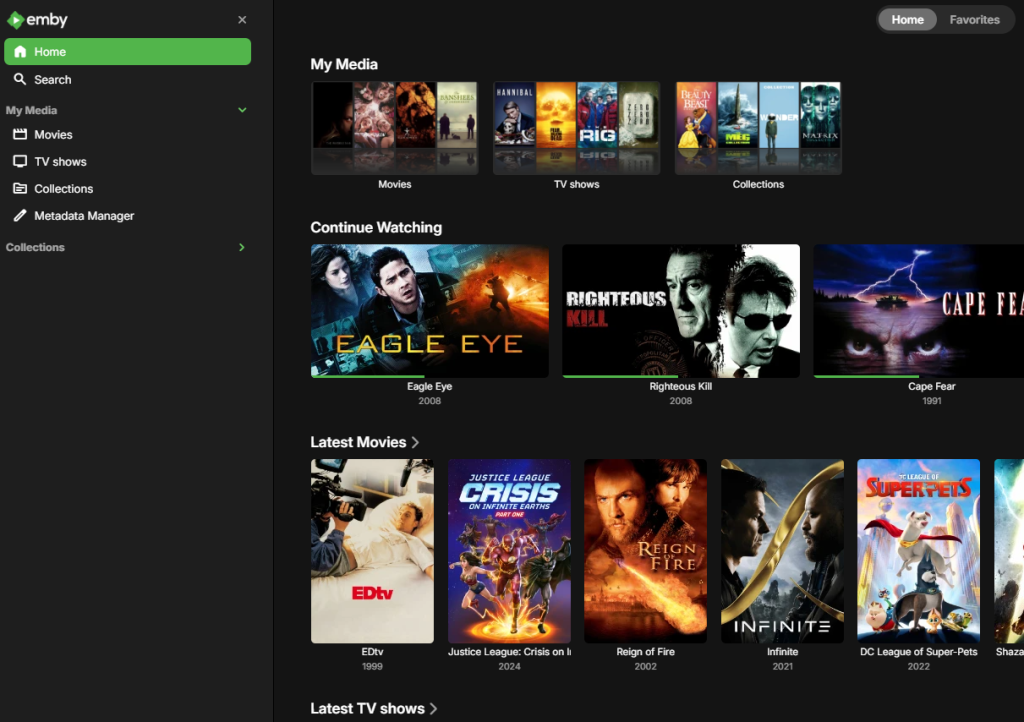The image size is (1024, 722).
Task: Click the 2021 year under Infinite
Action: pyautogui.click(x=782, y=667)
